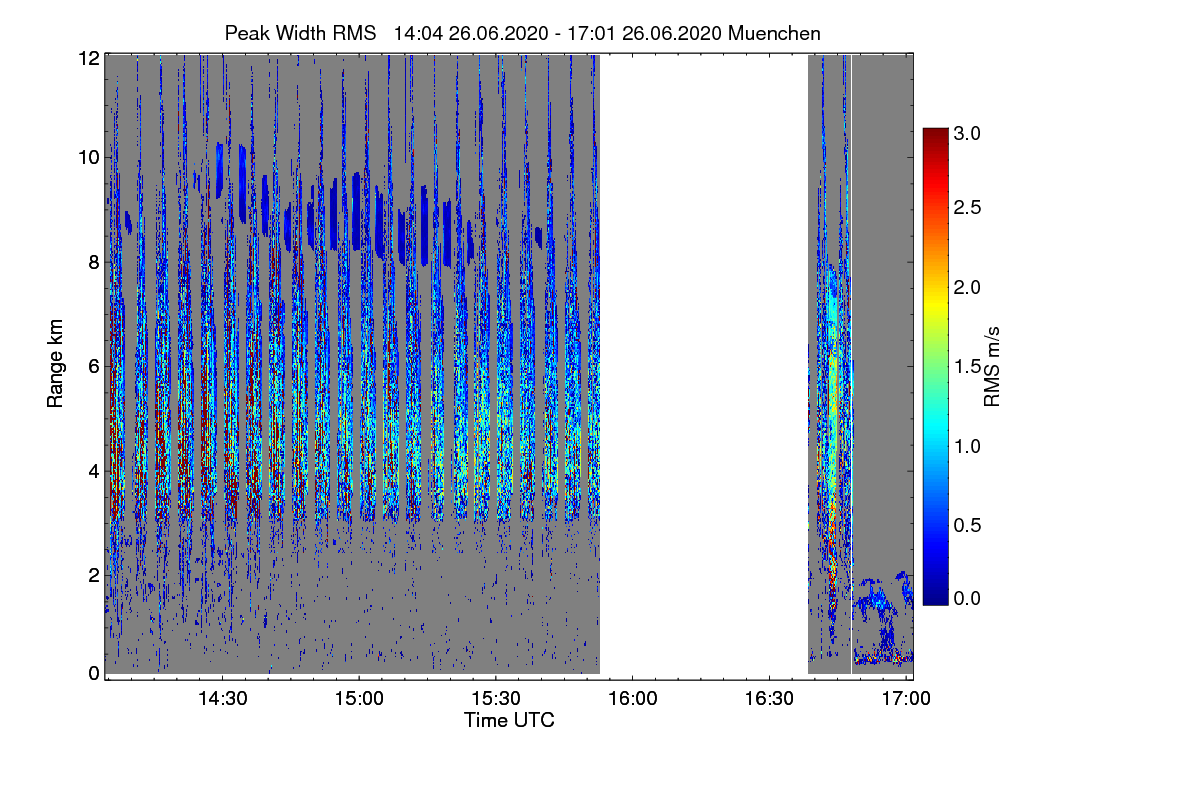
Task: Click the 'Muenchen' location in title
Action: [775, 33]
